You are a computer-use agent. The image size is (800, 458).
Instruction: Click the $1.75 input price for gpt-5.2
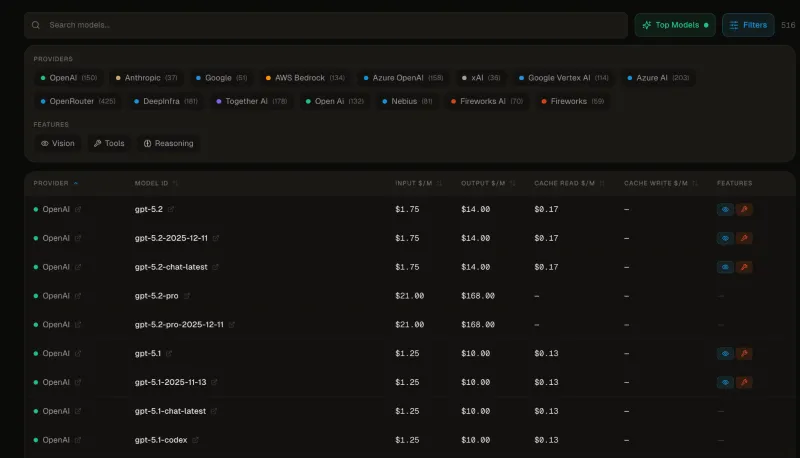coord(407,209)
